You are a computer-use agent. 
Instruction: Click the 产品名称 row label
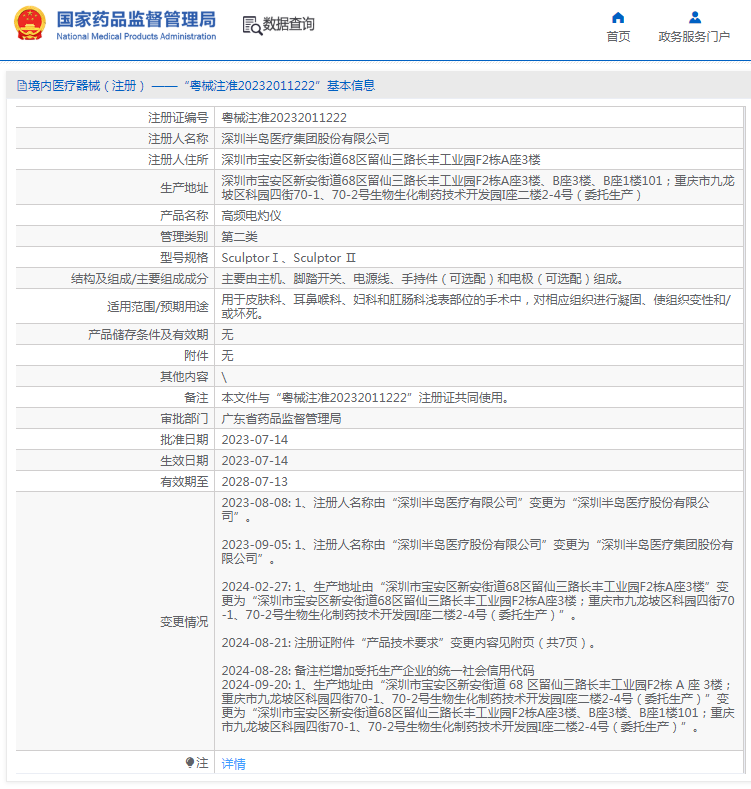pyautogui.click(x=184, y=216)
